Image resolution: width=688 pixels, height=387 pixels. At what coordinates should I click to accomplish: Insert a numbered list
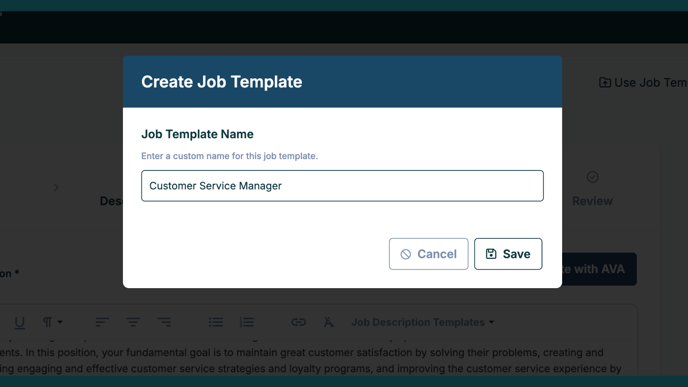click(x=247, y=322)
